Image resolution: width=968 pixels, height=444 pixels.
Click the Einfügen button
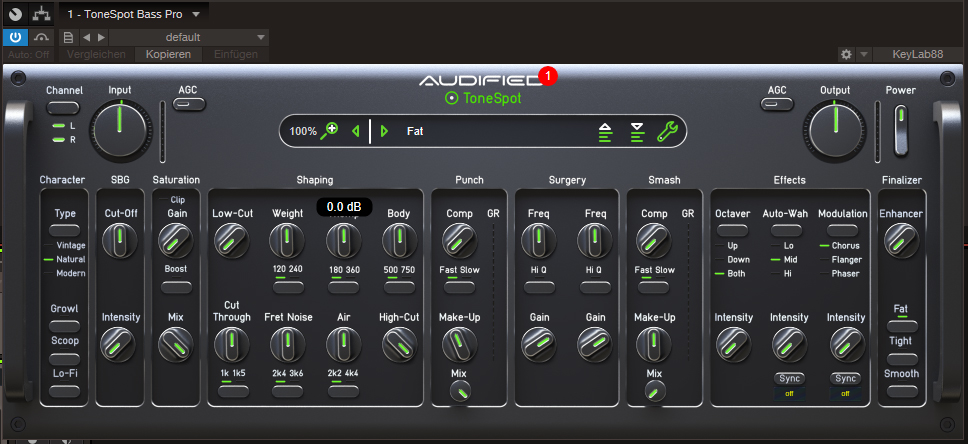click(236, 54)
